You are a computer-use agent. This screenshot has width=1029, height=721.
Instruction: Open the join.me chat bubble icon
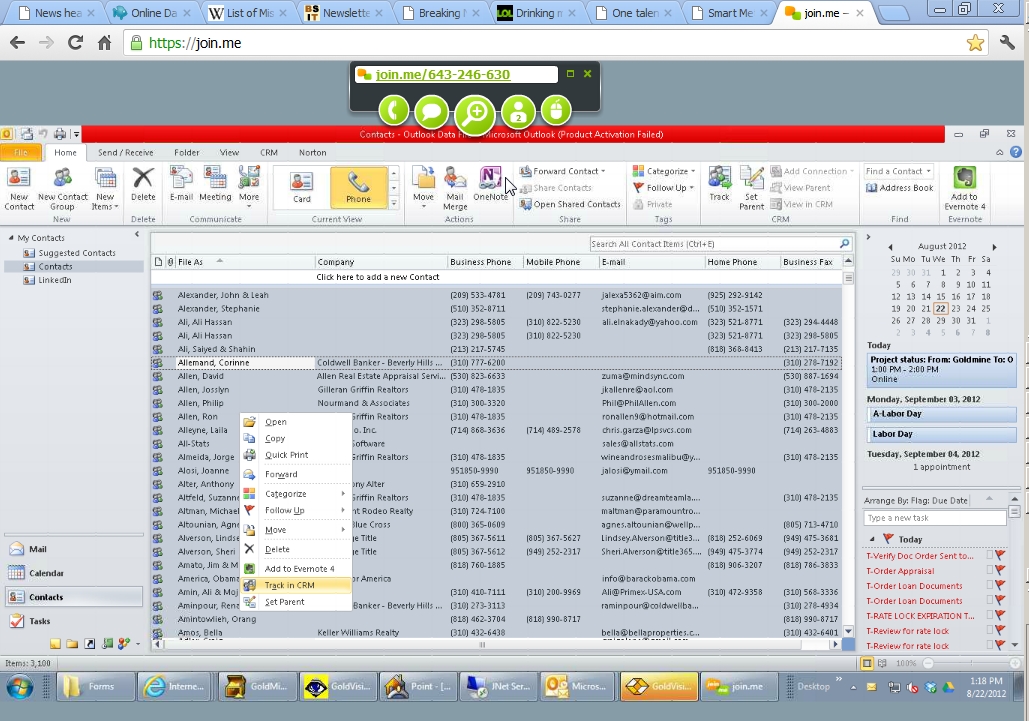(x=432, y=111)
